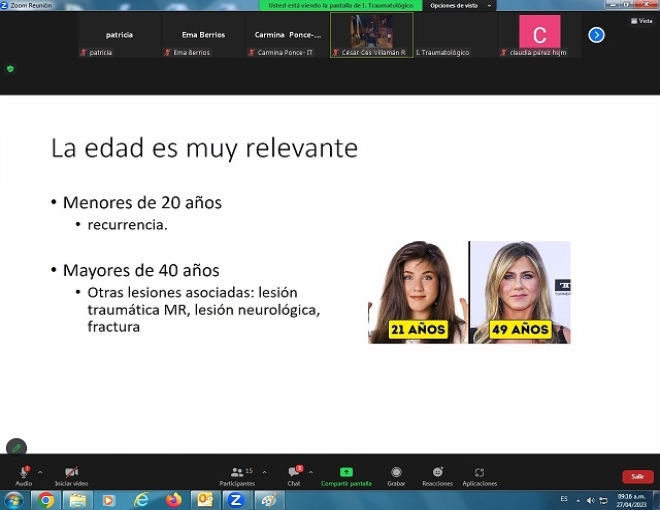Show next participants with blue arrow
This screenshot has height=510, width=660.
tap(596, 35)
